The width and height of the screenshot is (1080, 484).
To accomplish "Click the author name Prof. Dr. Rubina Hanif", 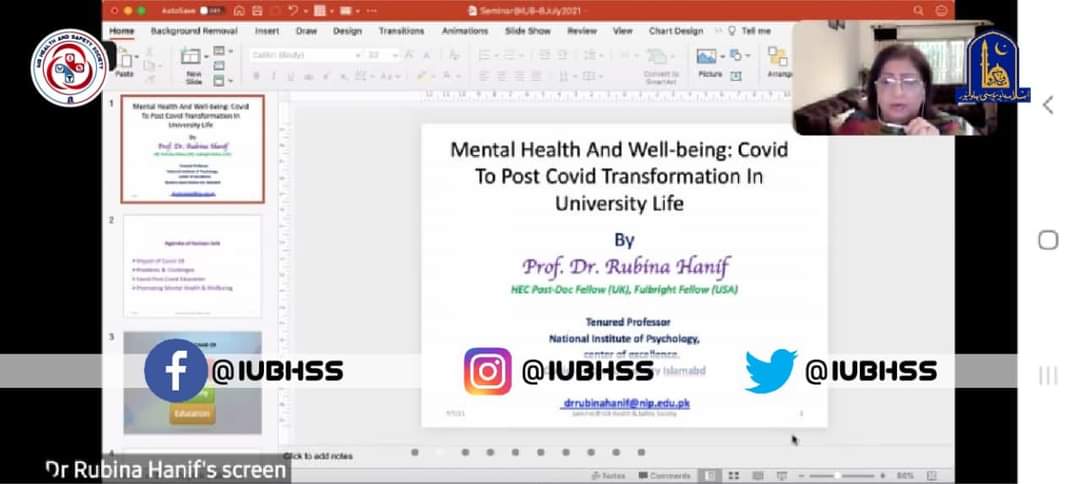I will pyautogui.click(x=625, y=266).
